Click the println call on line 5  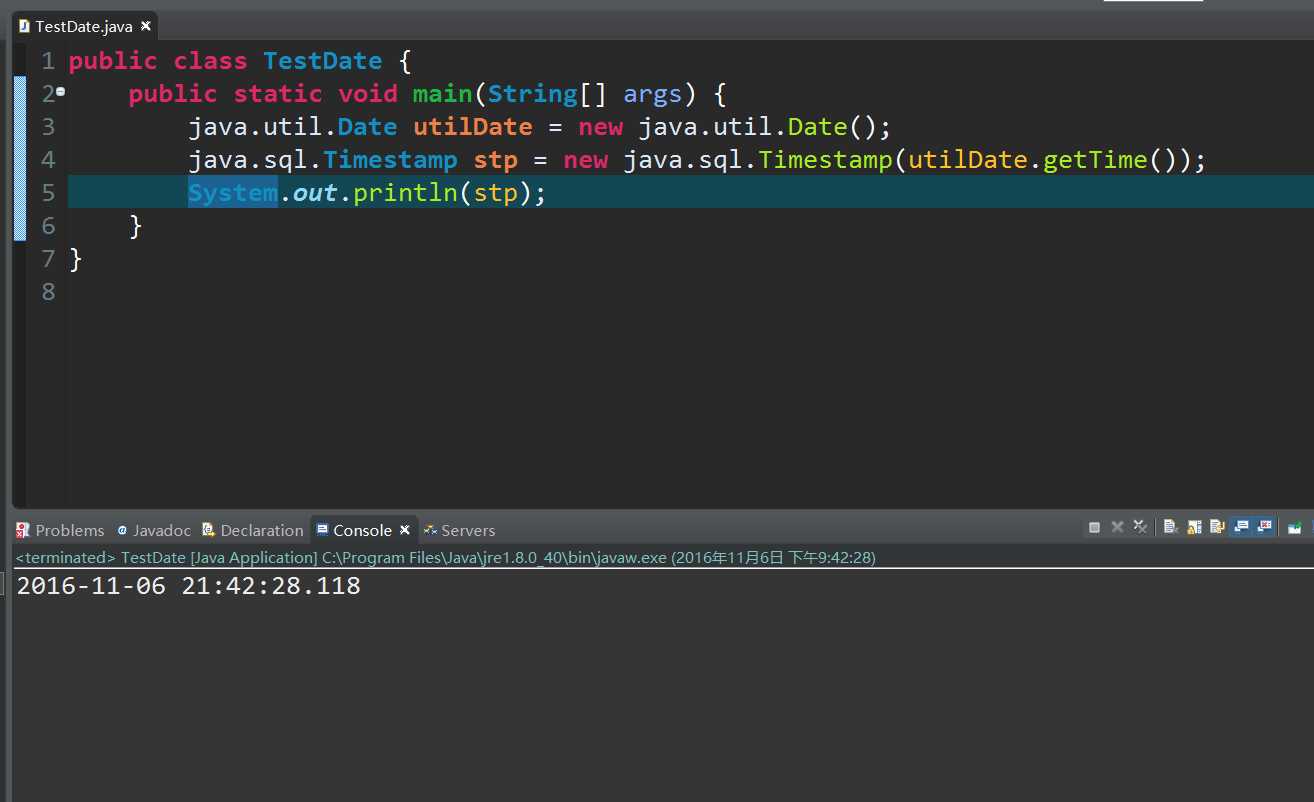click(x=405, y=193)
